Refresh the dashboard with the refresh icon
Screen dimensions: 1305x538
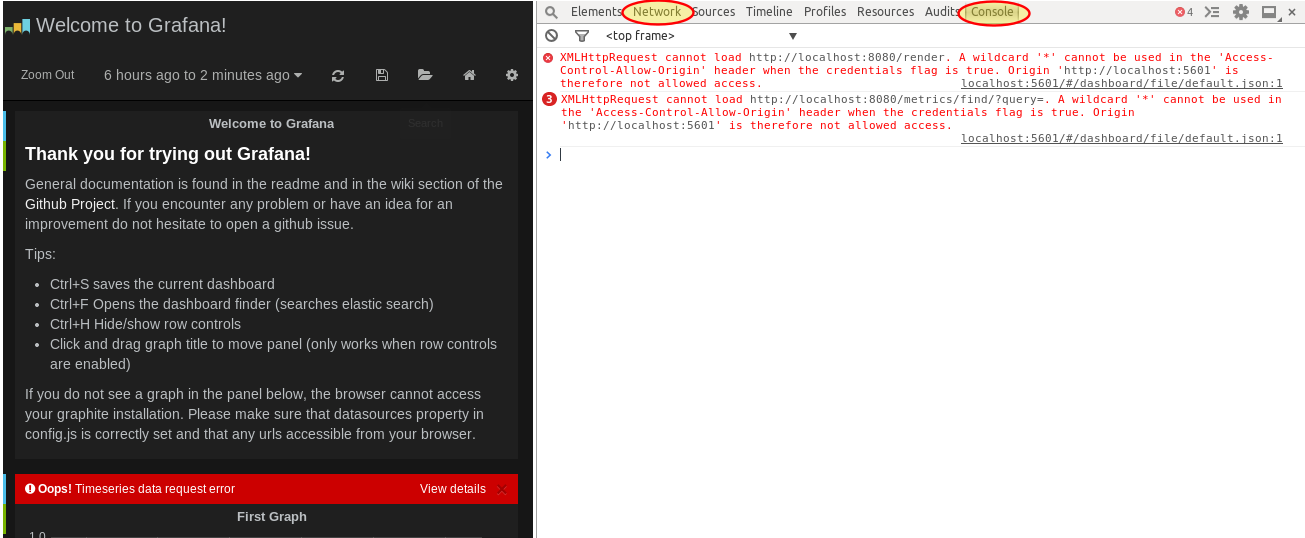[338, 75]
